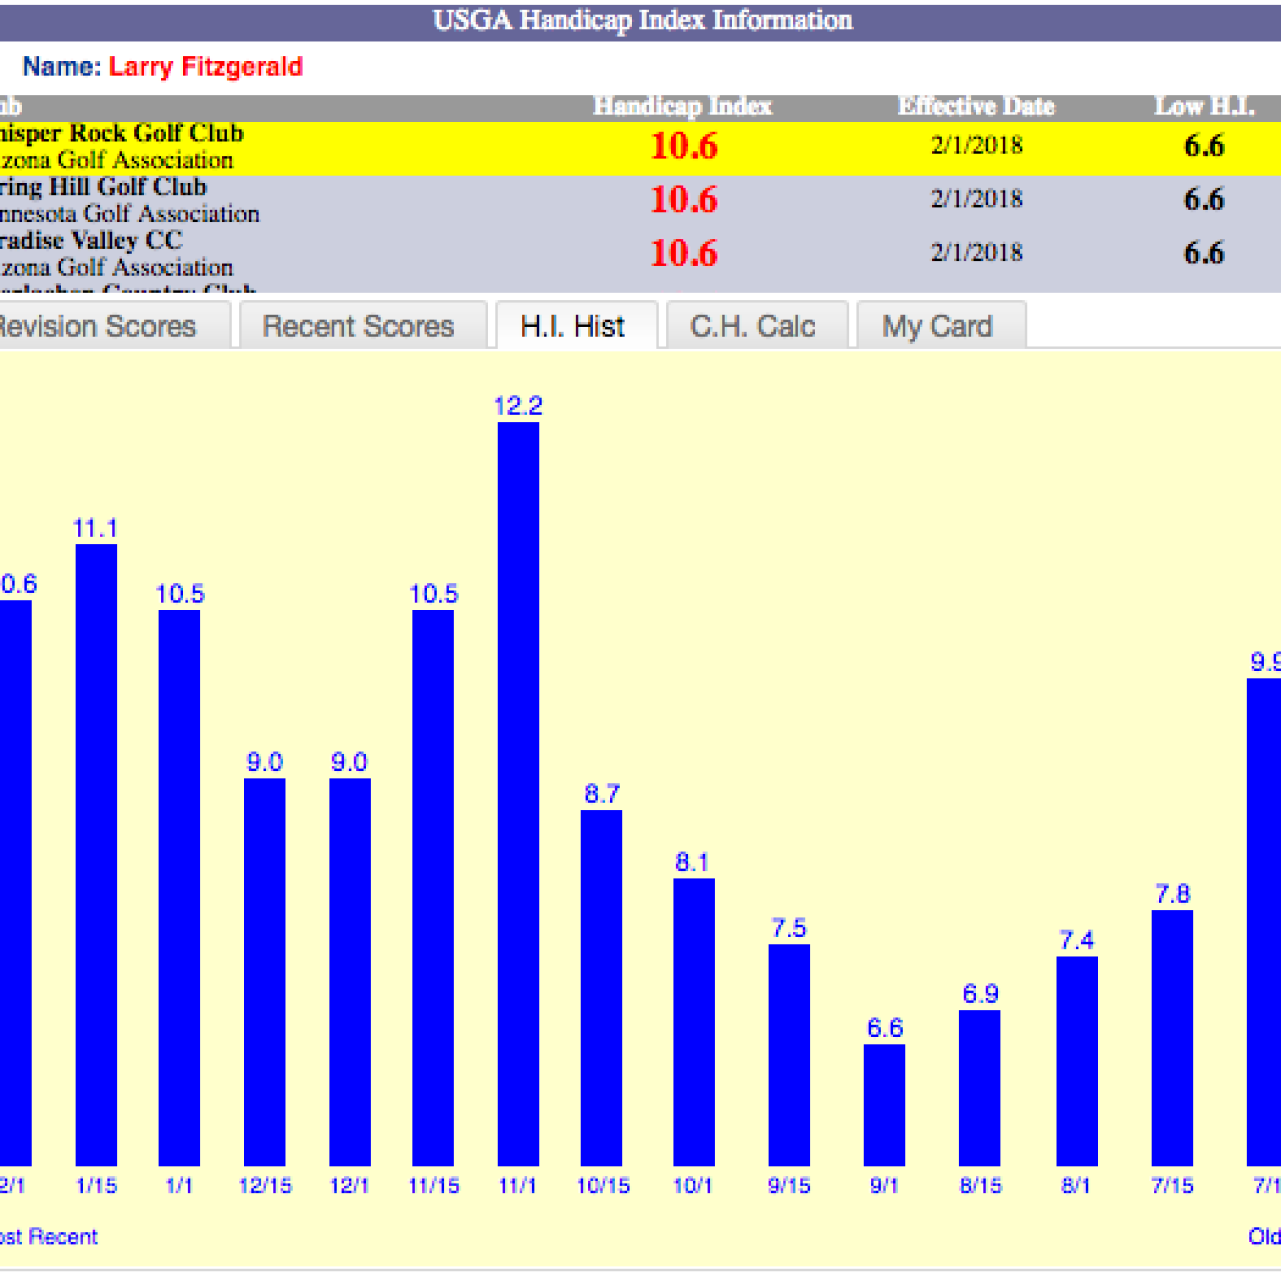The height and width of the screenshot is (1281, 1281).
Task: Click the 7.5 bar for 9/15
Action: [789, 1055]
